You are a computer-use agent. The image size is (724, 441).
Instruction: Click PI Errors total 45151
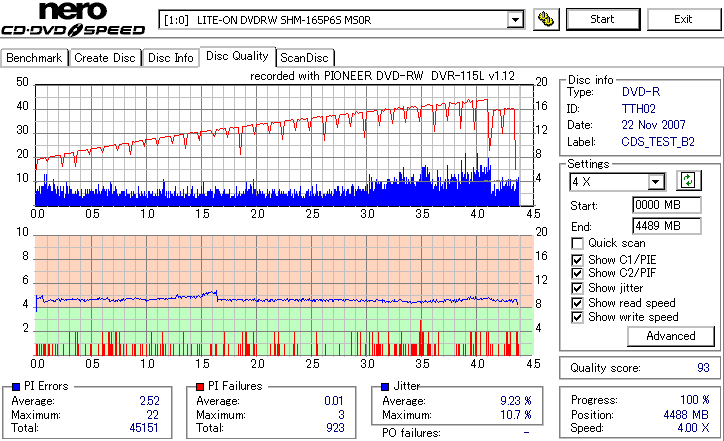[144, 428]
